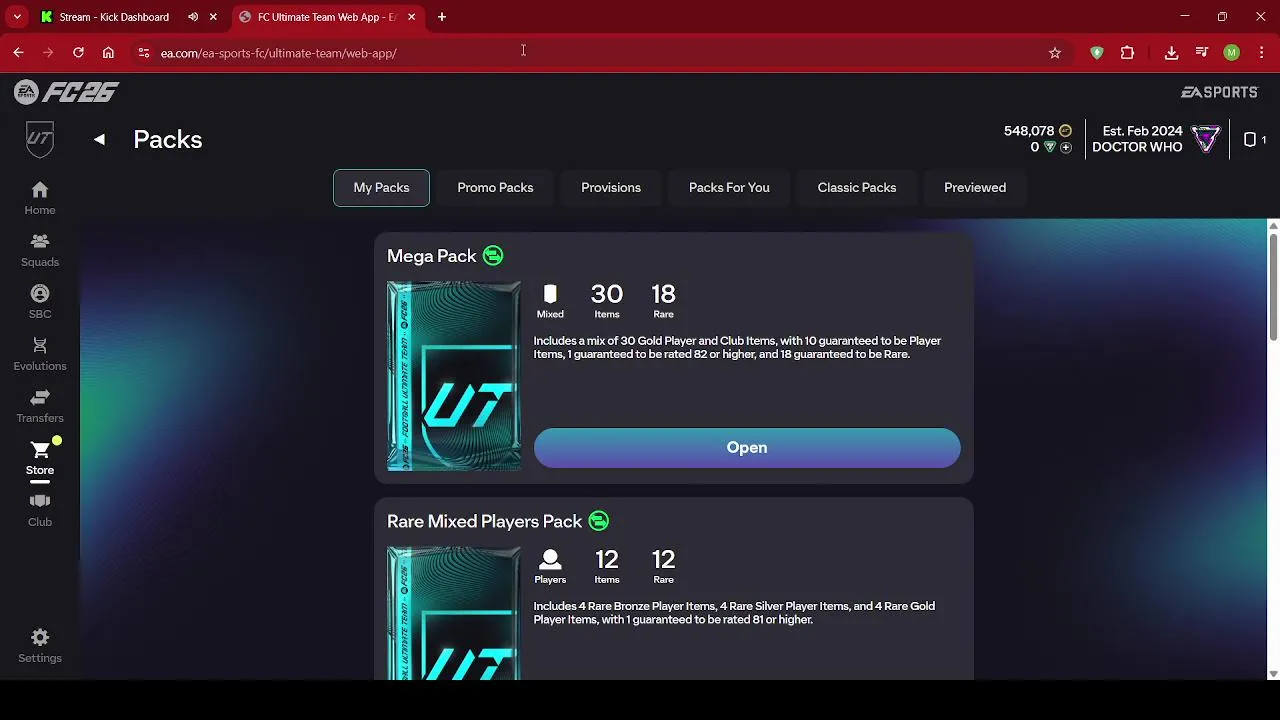Click the DOCTOR WHO club name
Image resolution: width=1280 pixels, height=720 pixels.
tap(1137, 147)
